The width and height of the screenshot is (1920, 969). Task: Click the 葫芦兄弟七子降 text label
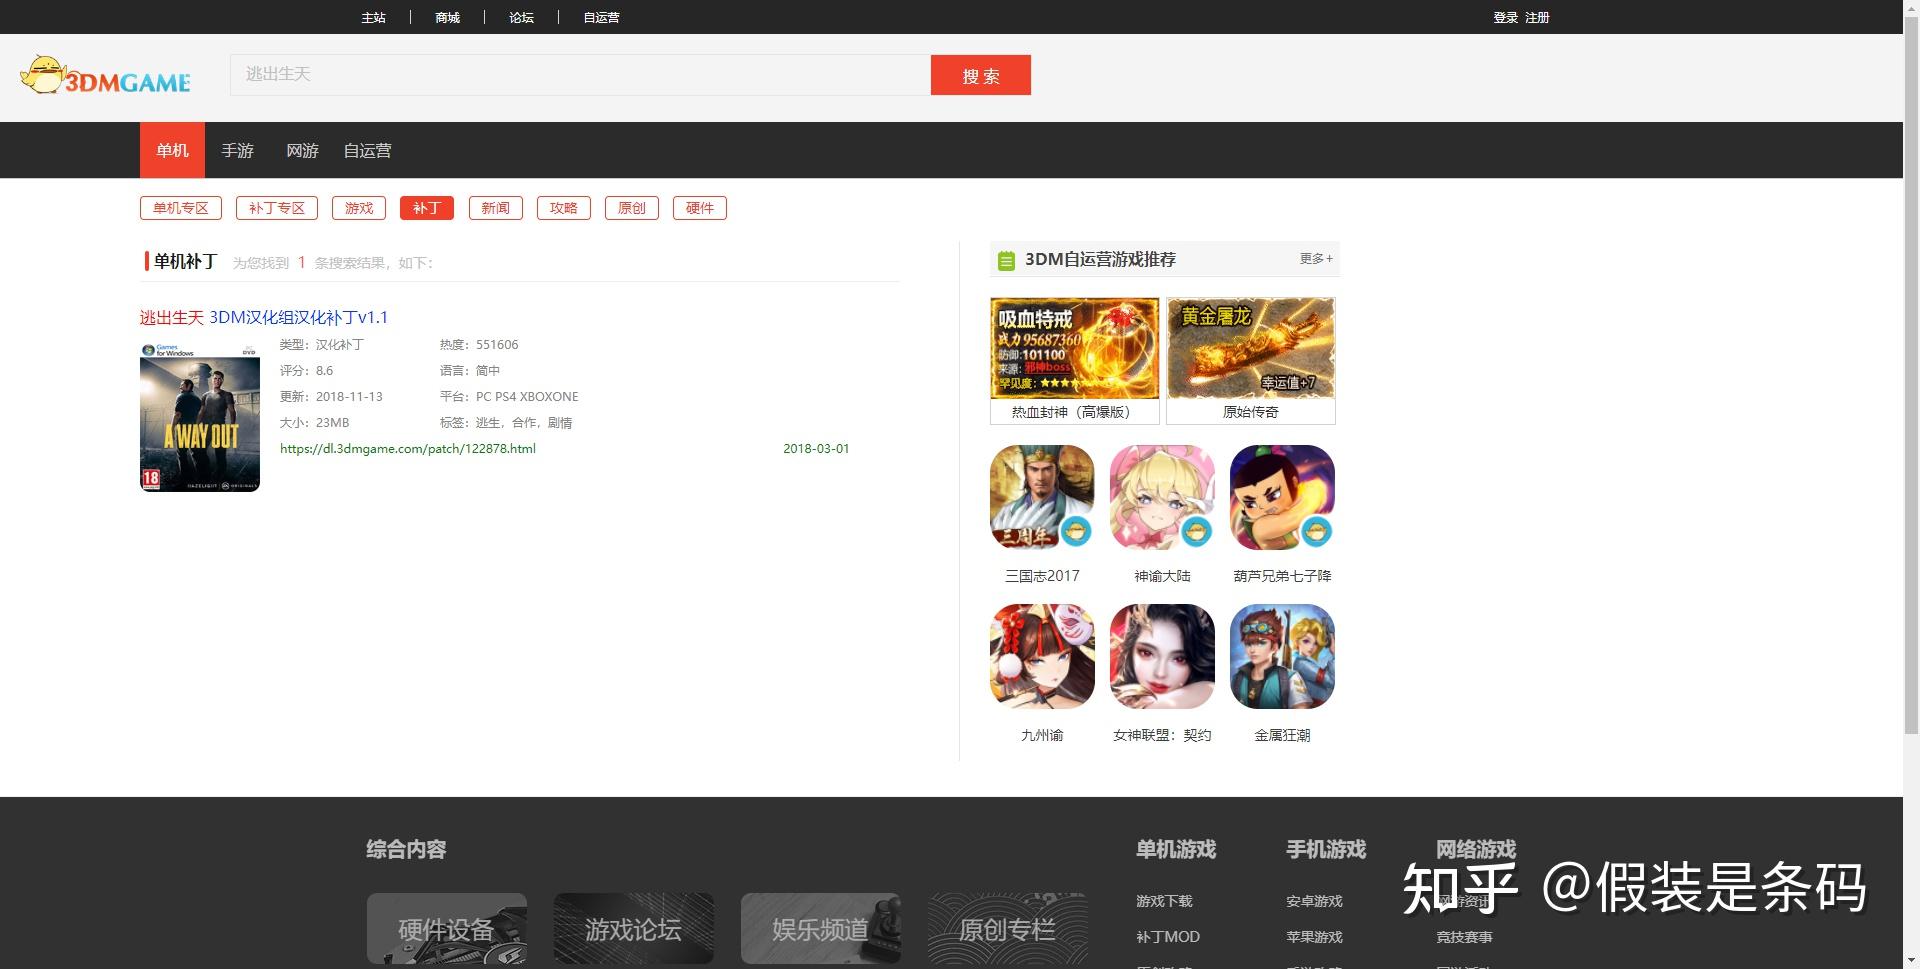point(1282,576)
